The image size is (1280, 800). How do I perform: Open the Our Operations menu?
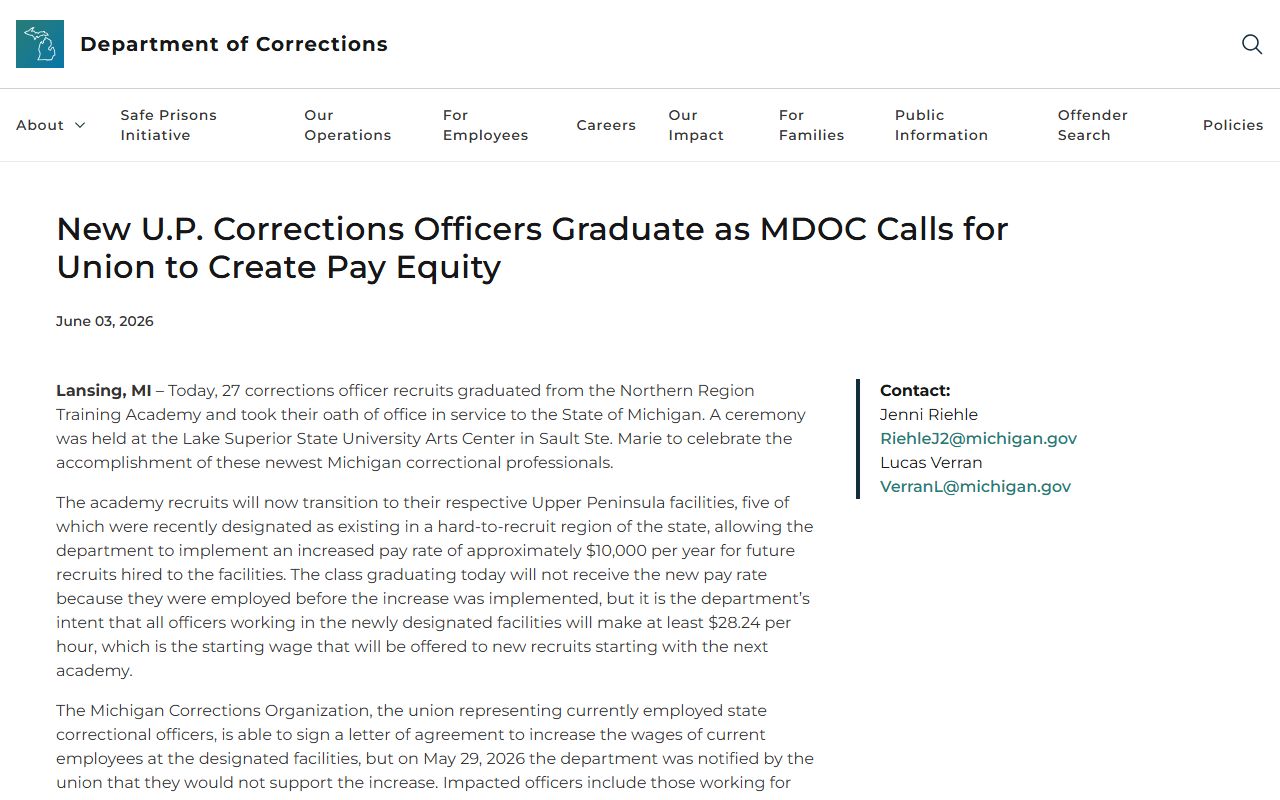[x=348, y=125]
